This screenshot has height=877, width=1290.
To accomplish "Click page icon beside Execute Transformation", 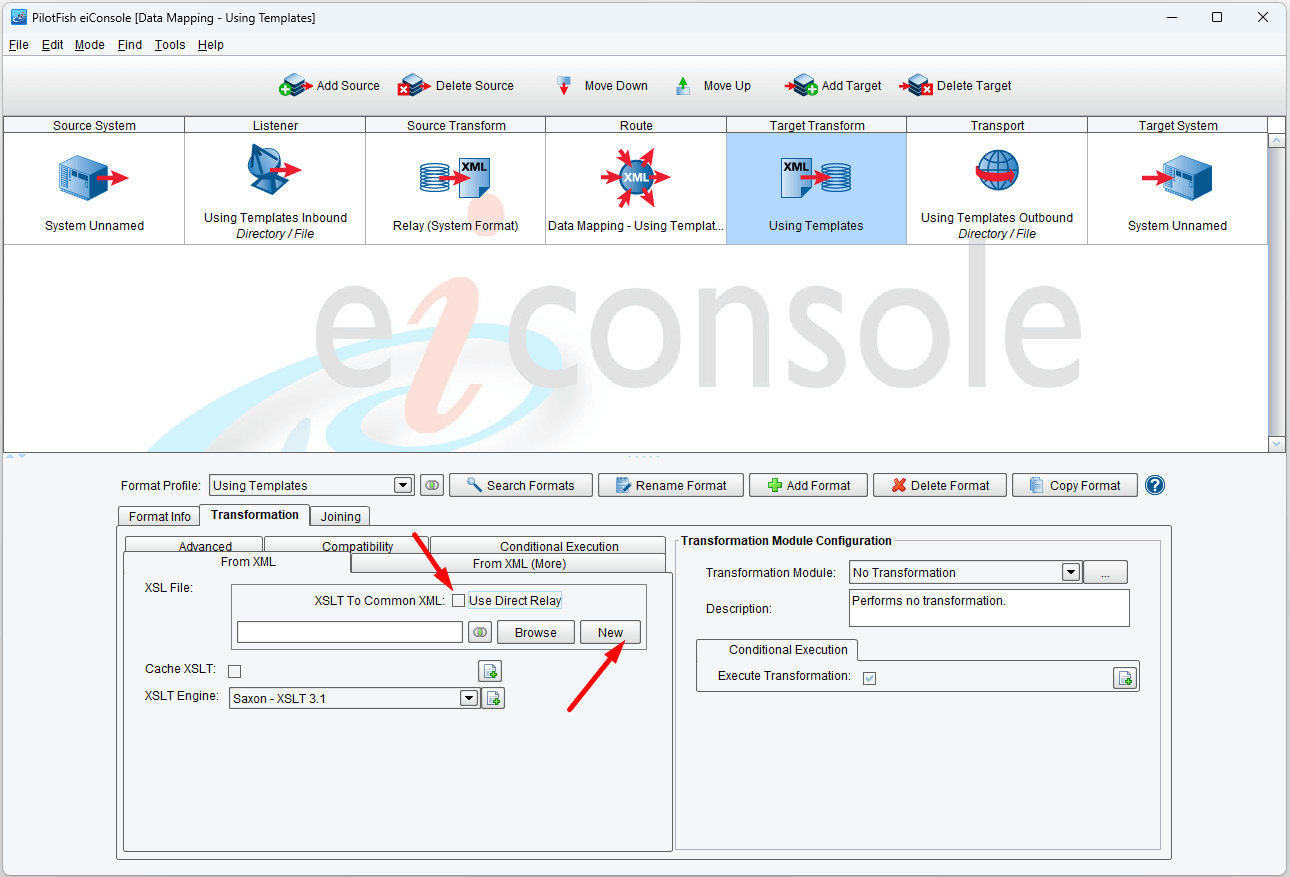I will click(x=1125, y=678).
